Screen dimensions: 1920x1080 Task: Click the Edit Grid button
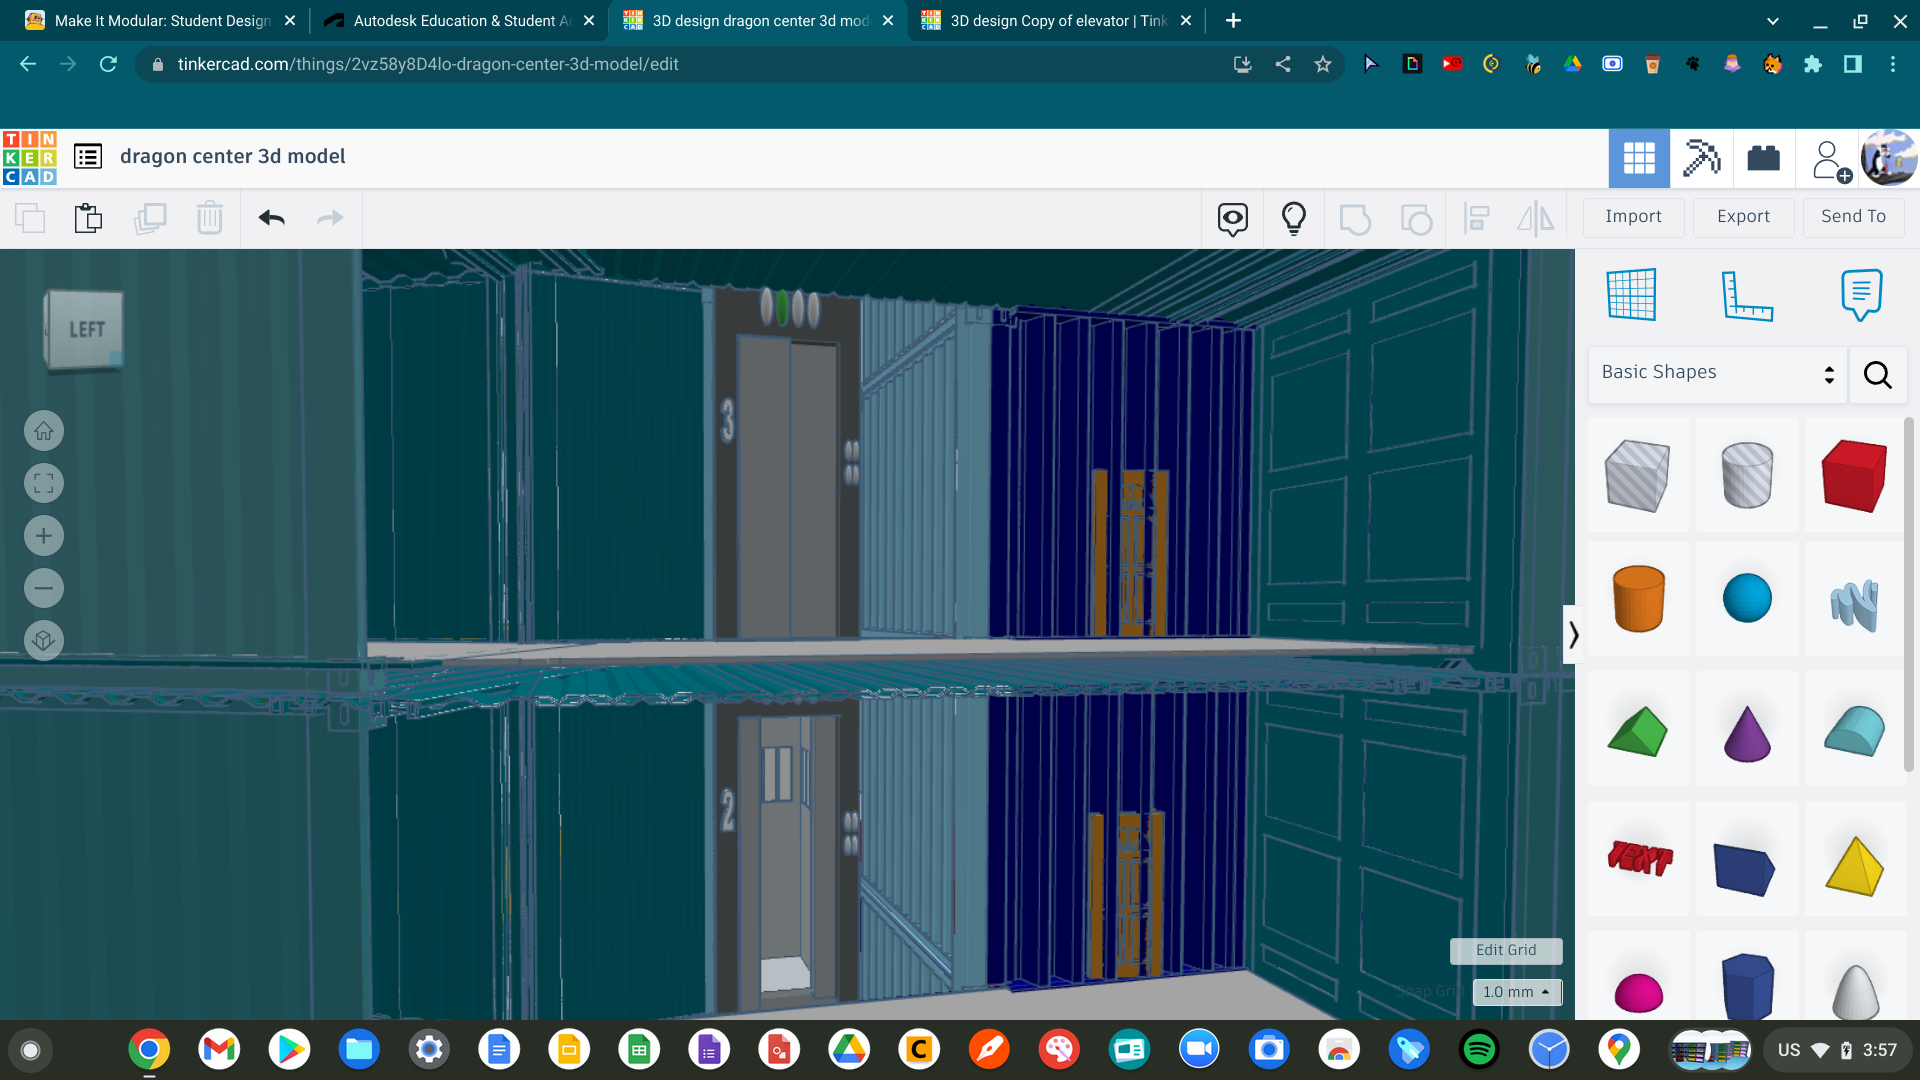point(1506,950)
